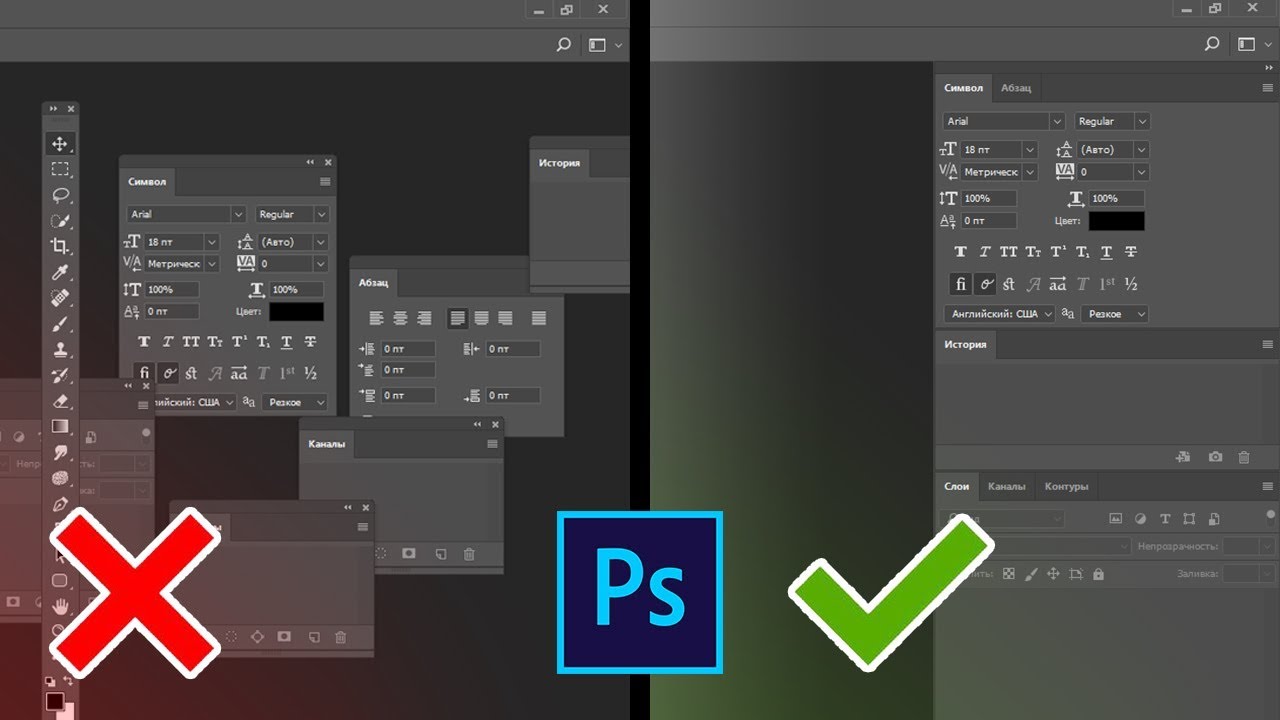Click the smart object filter icon in Слои
Image resolution: width=1280 pixels, height=720 pixels.
[x=1214, y=519]
